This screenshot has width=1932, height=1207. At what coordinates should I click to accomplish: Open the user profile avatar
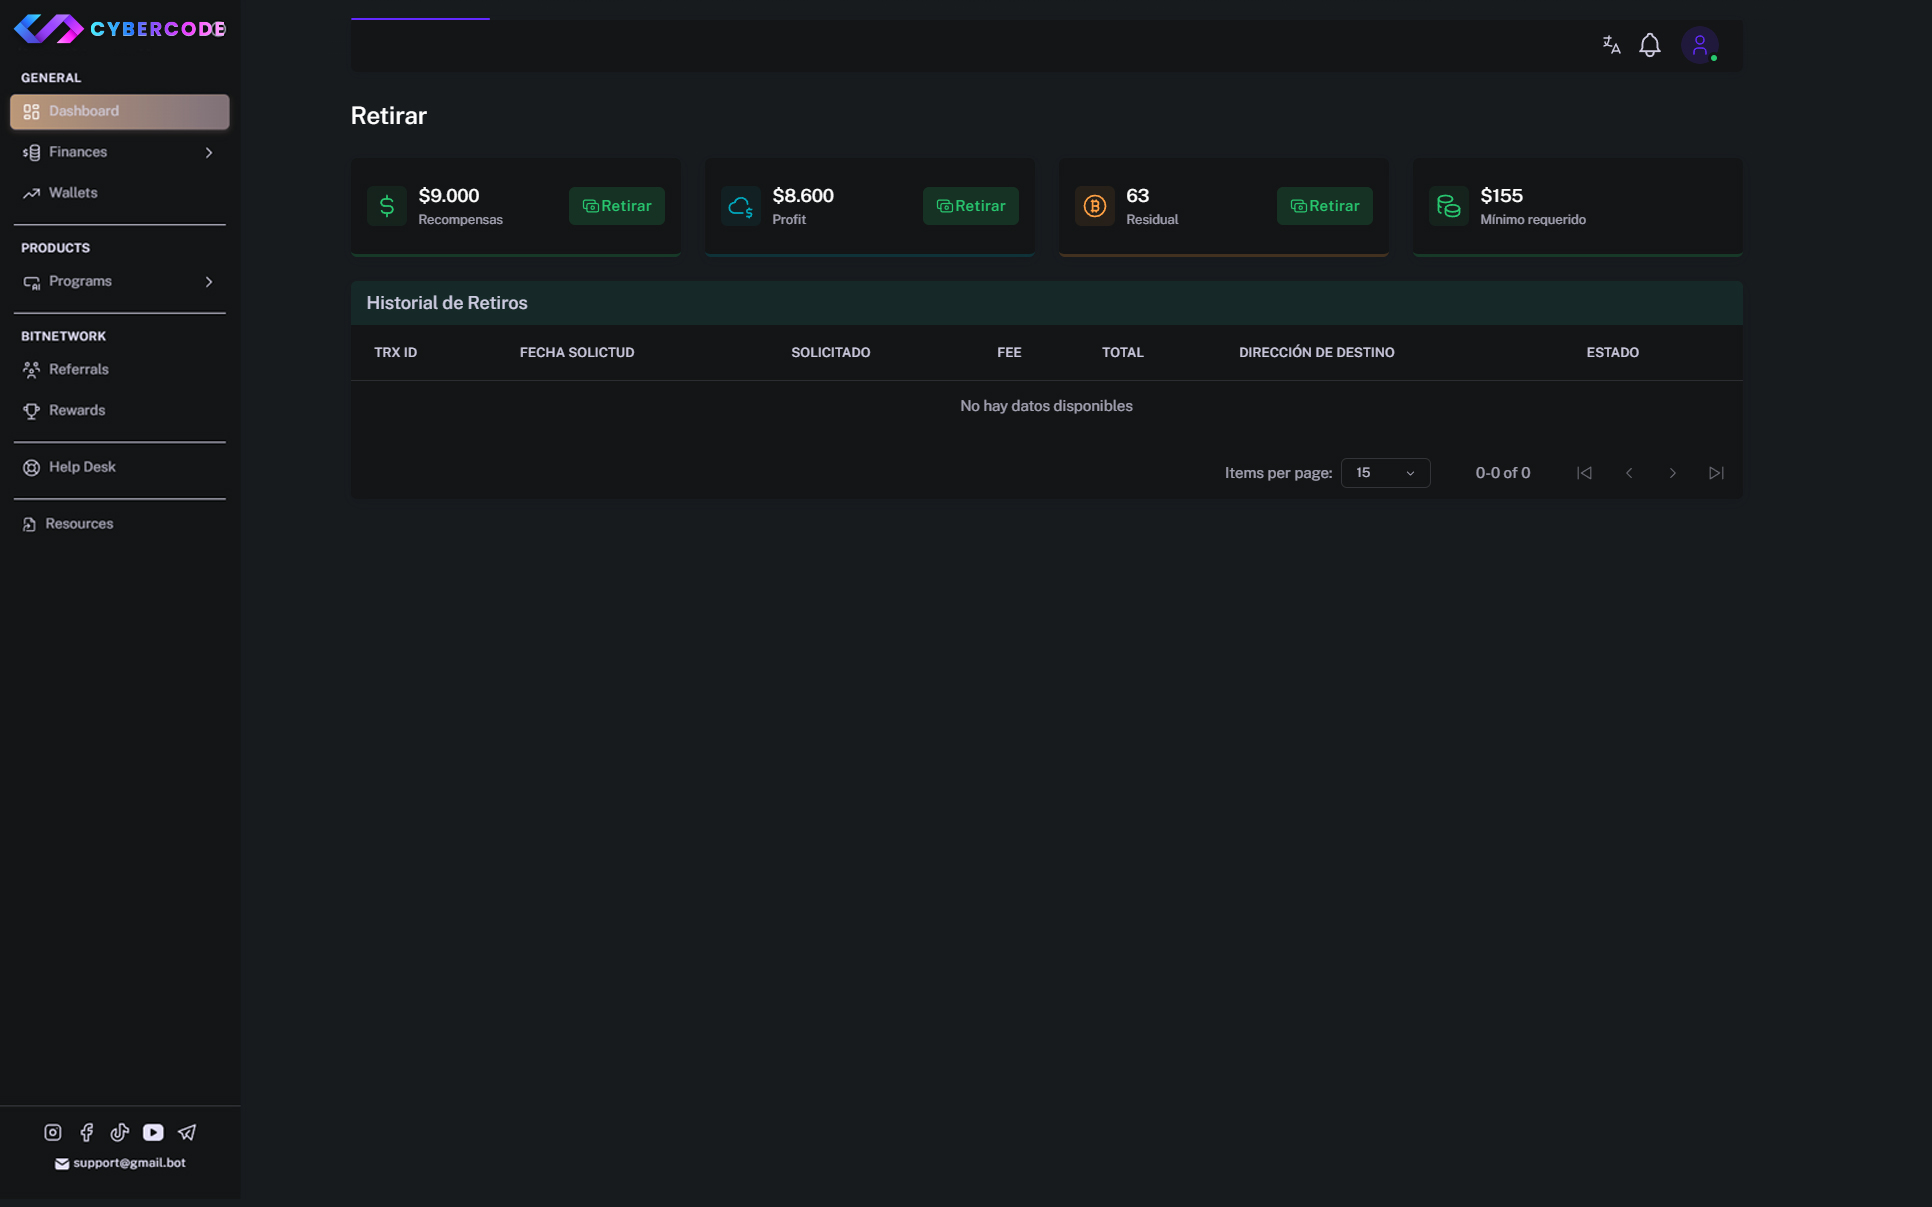[1699, 45]
